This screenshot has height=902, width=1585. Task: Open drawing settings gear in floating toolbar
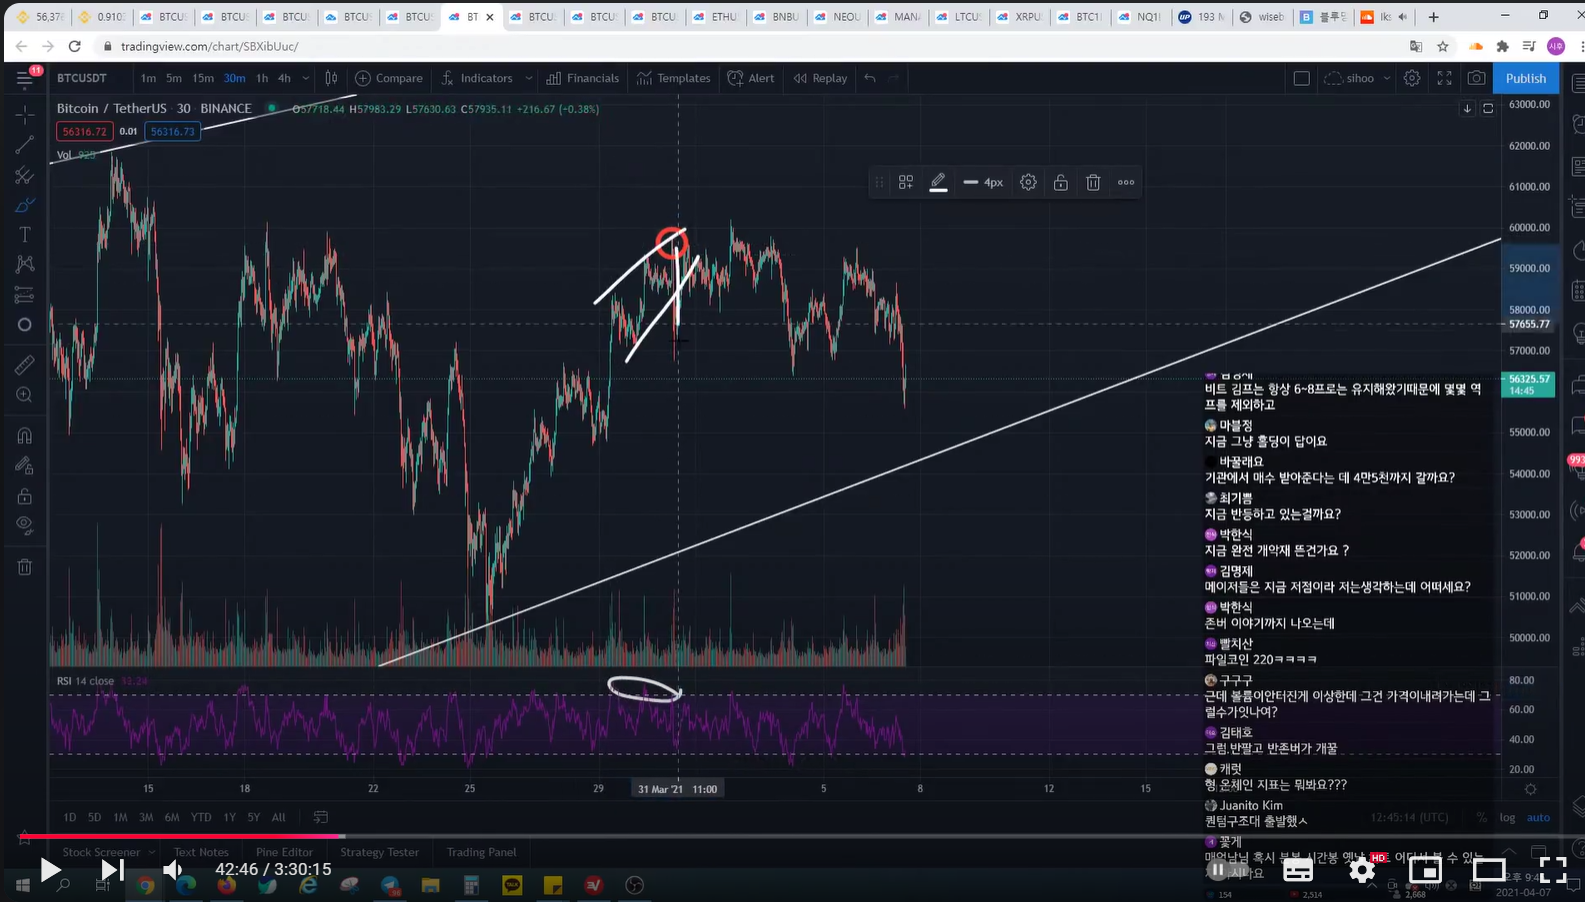[1028, 182]
